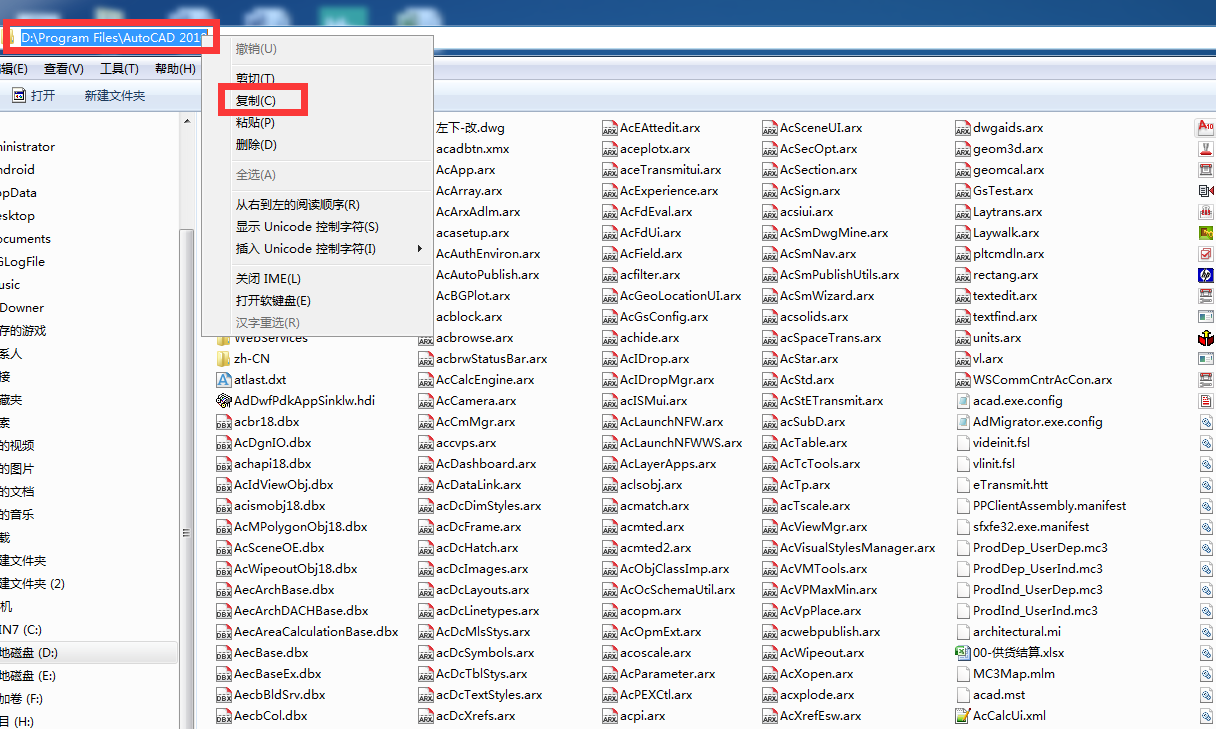Select the AcCamera.arx ARX icon
This screenshot has height=729, width=1216.
(426, 401)
